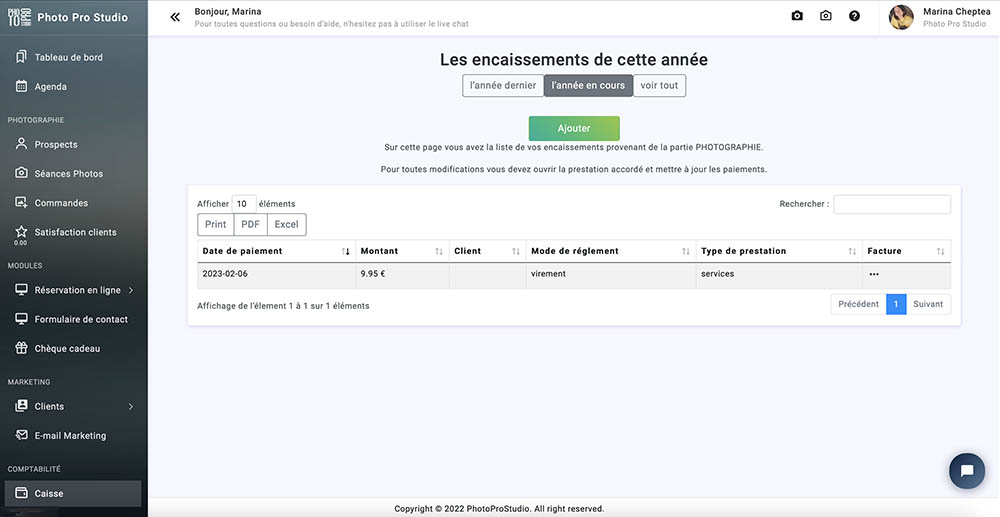This screenshot has width=1000, height=517.
Task: Click the Tableau de bord bookmark icon
Action: 21,57
